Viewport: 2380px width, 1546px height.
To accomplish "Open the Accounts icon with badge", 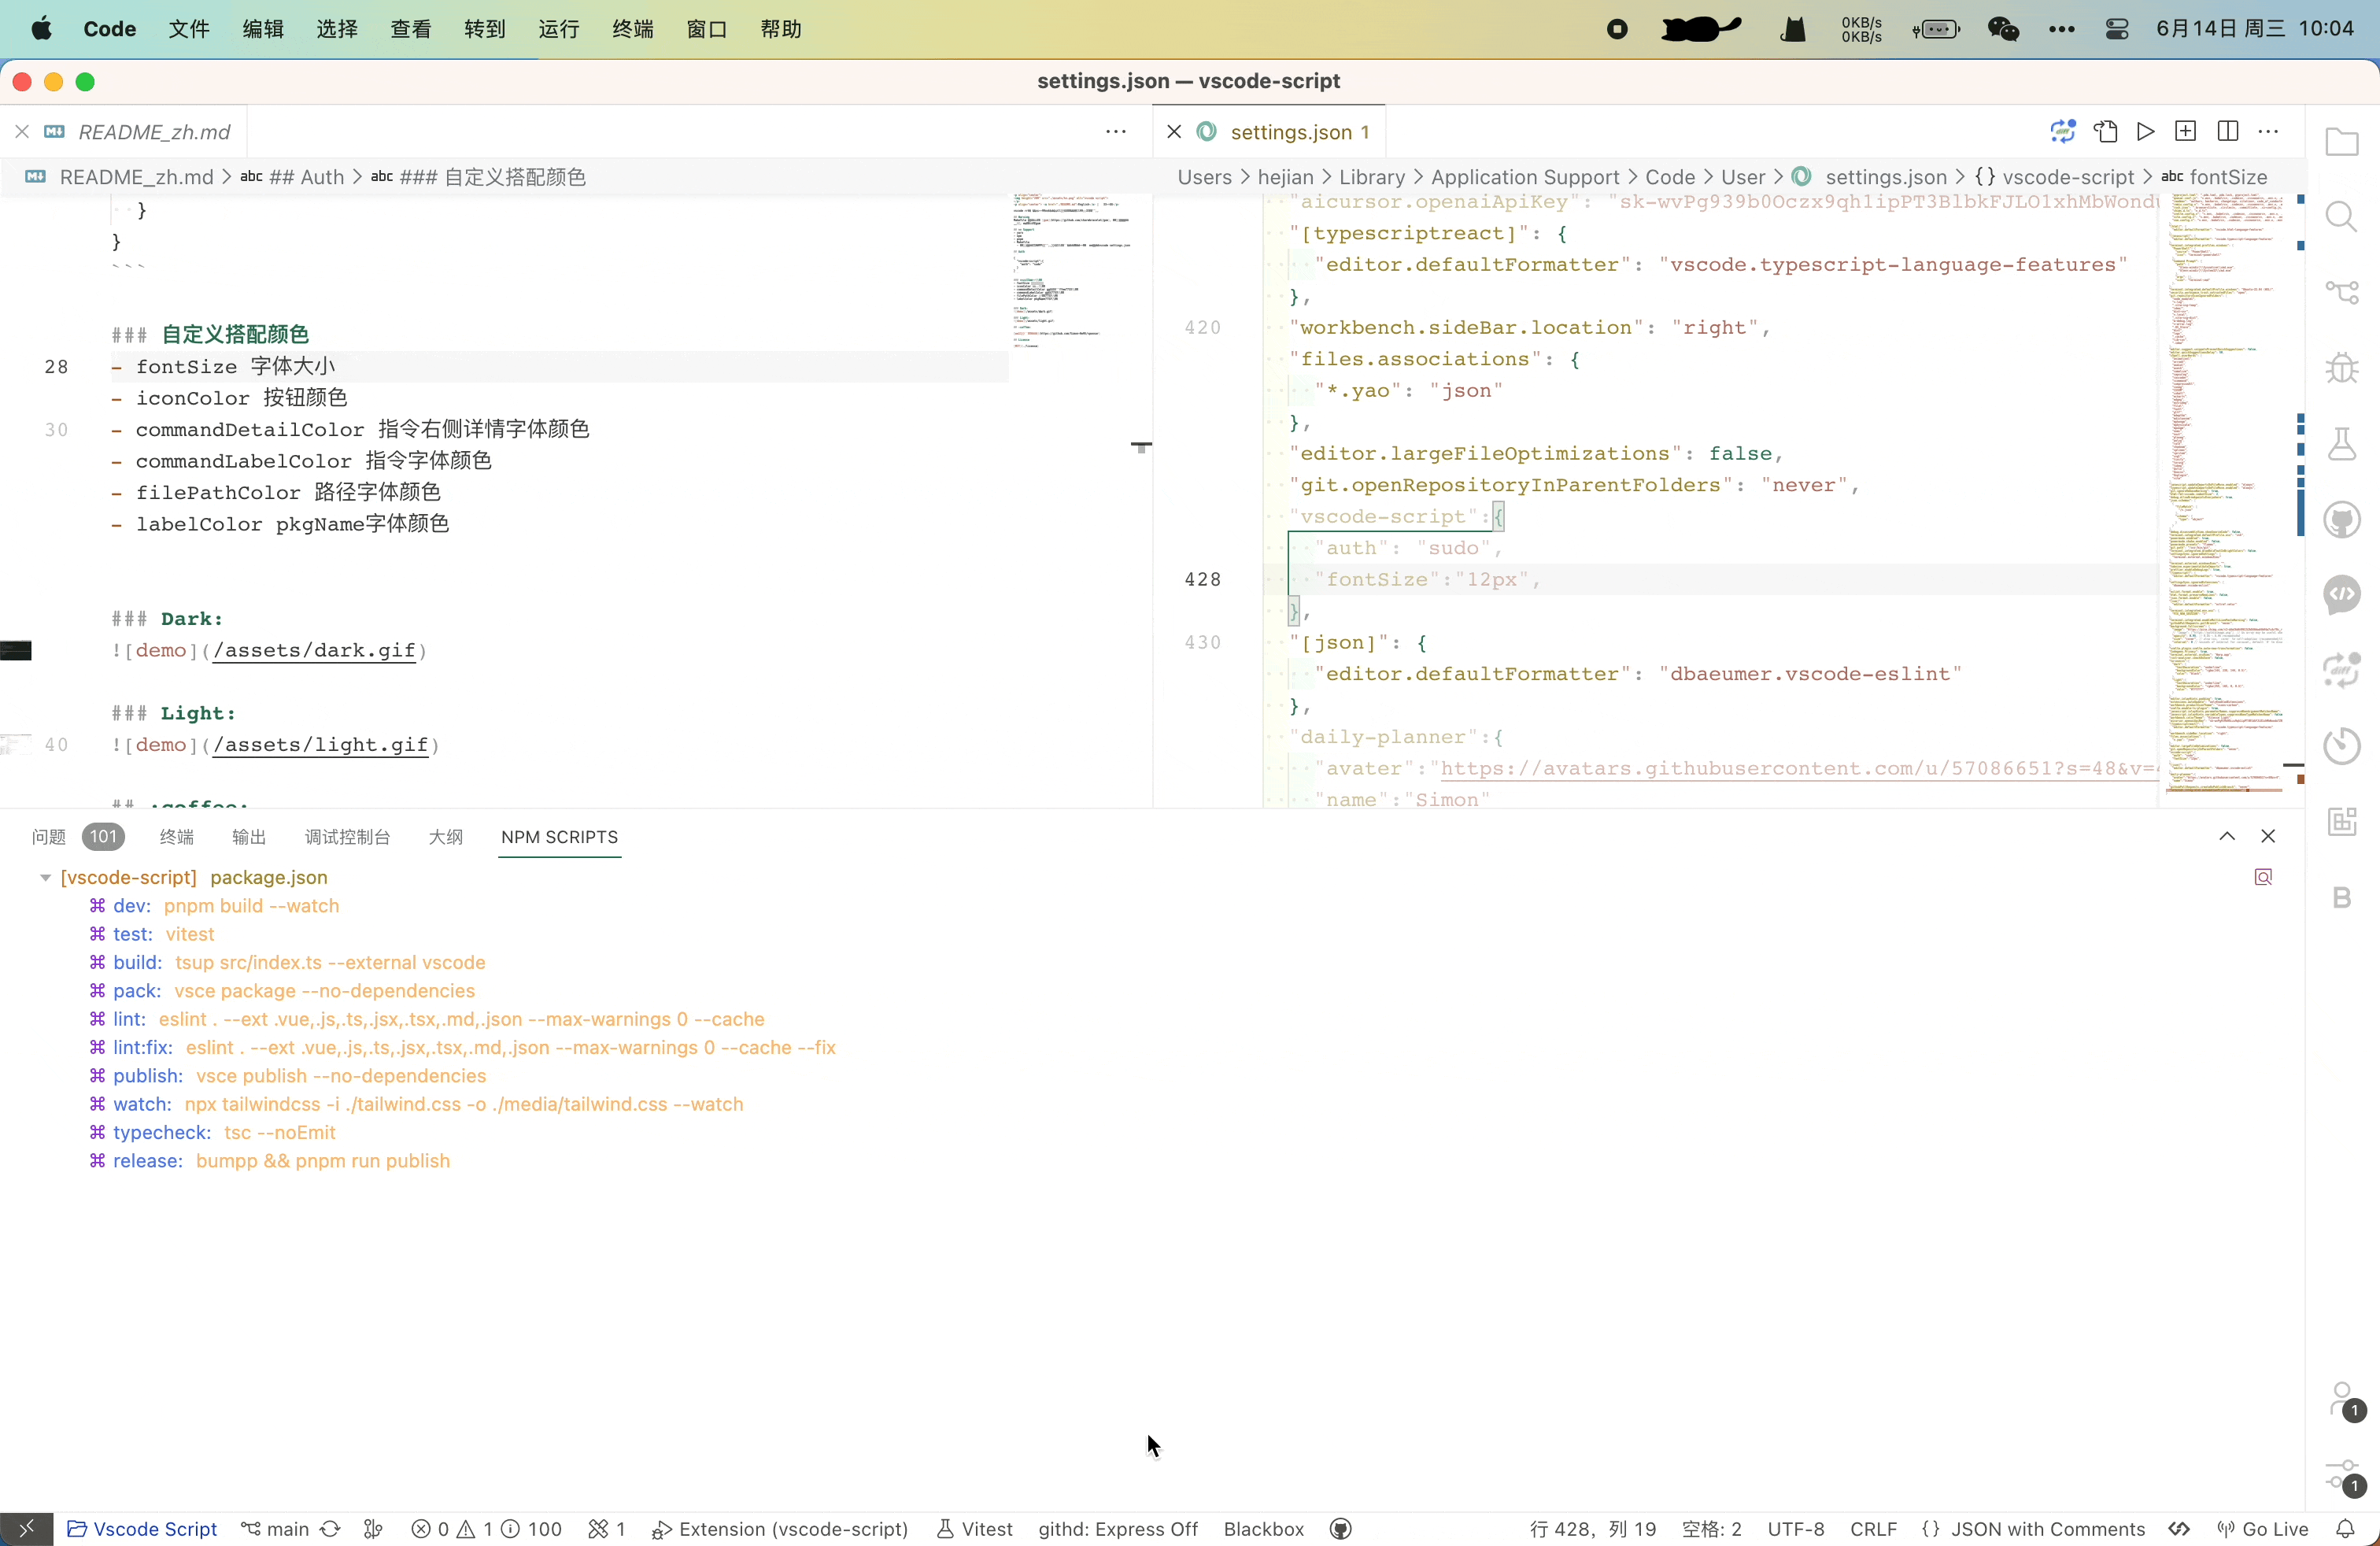I will tap(2344, 1400).
